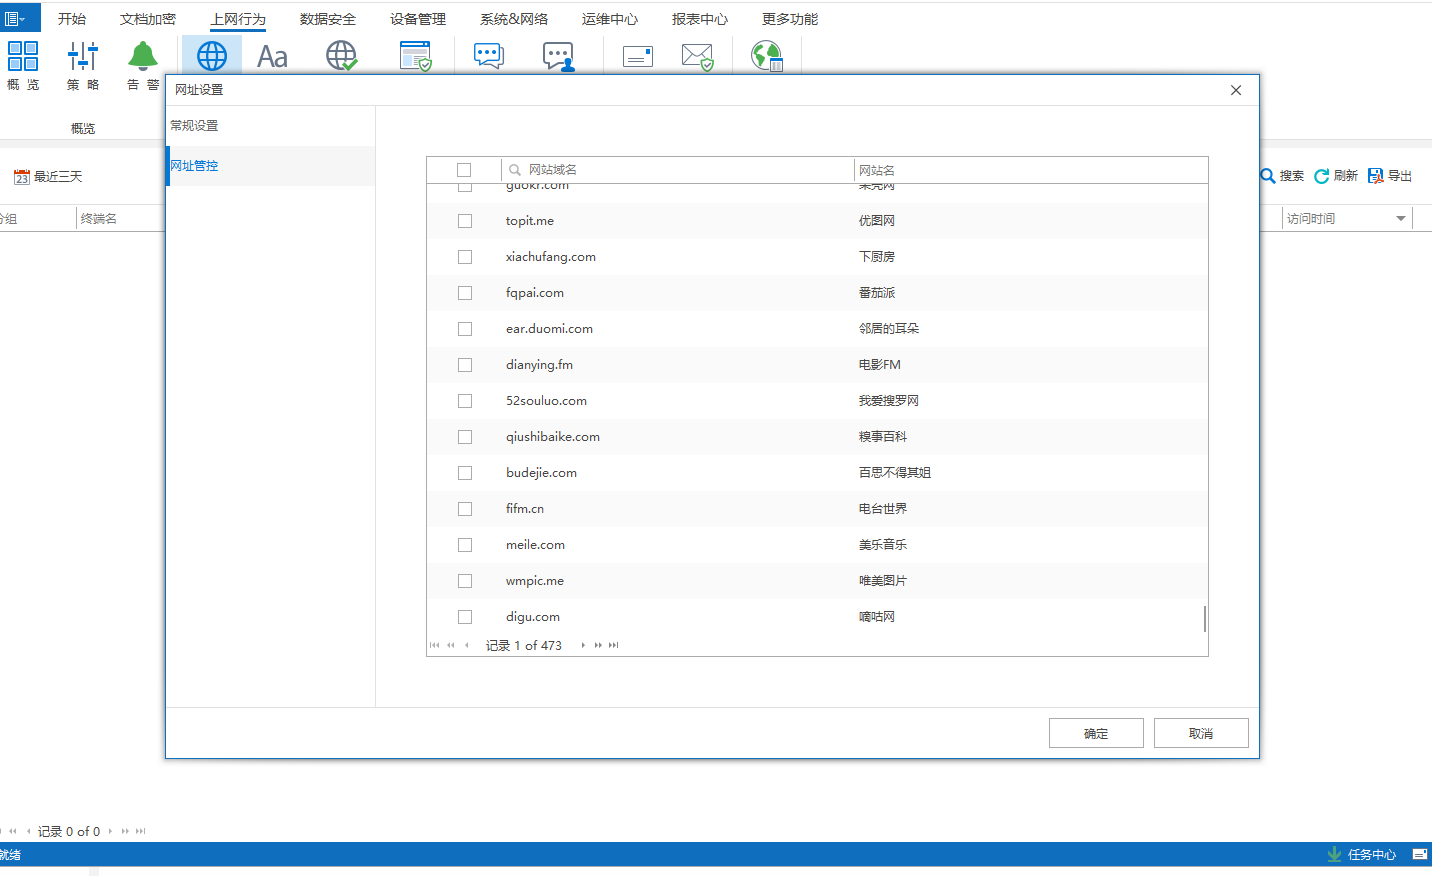This screenshot has width=1432, height=876.
Task: Select 常规设置 in the dialog sidebar
Action: pyautogui.click(x=194, y=126)
